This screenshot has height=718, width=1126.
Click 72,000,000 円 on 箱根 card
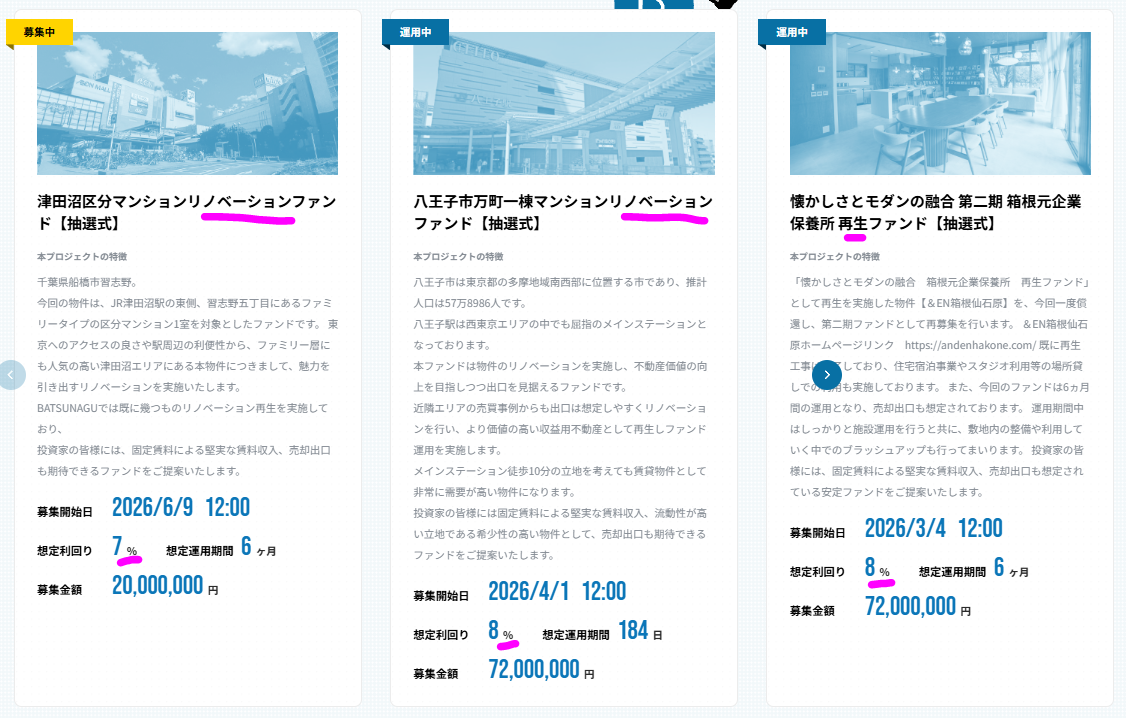918,607
